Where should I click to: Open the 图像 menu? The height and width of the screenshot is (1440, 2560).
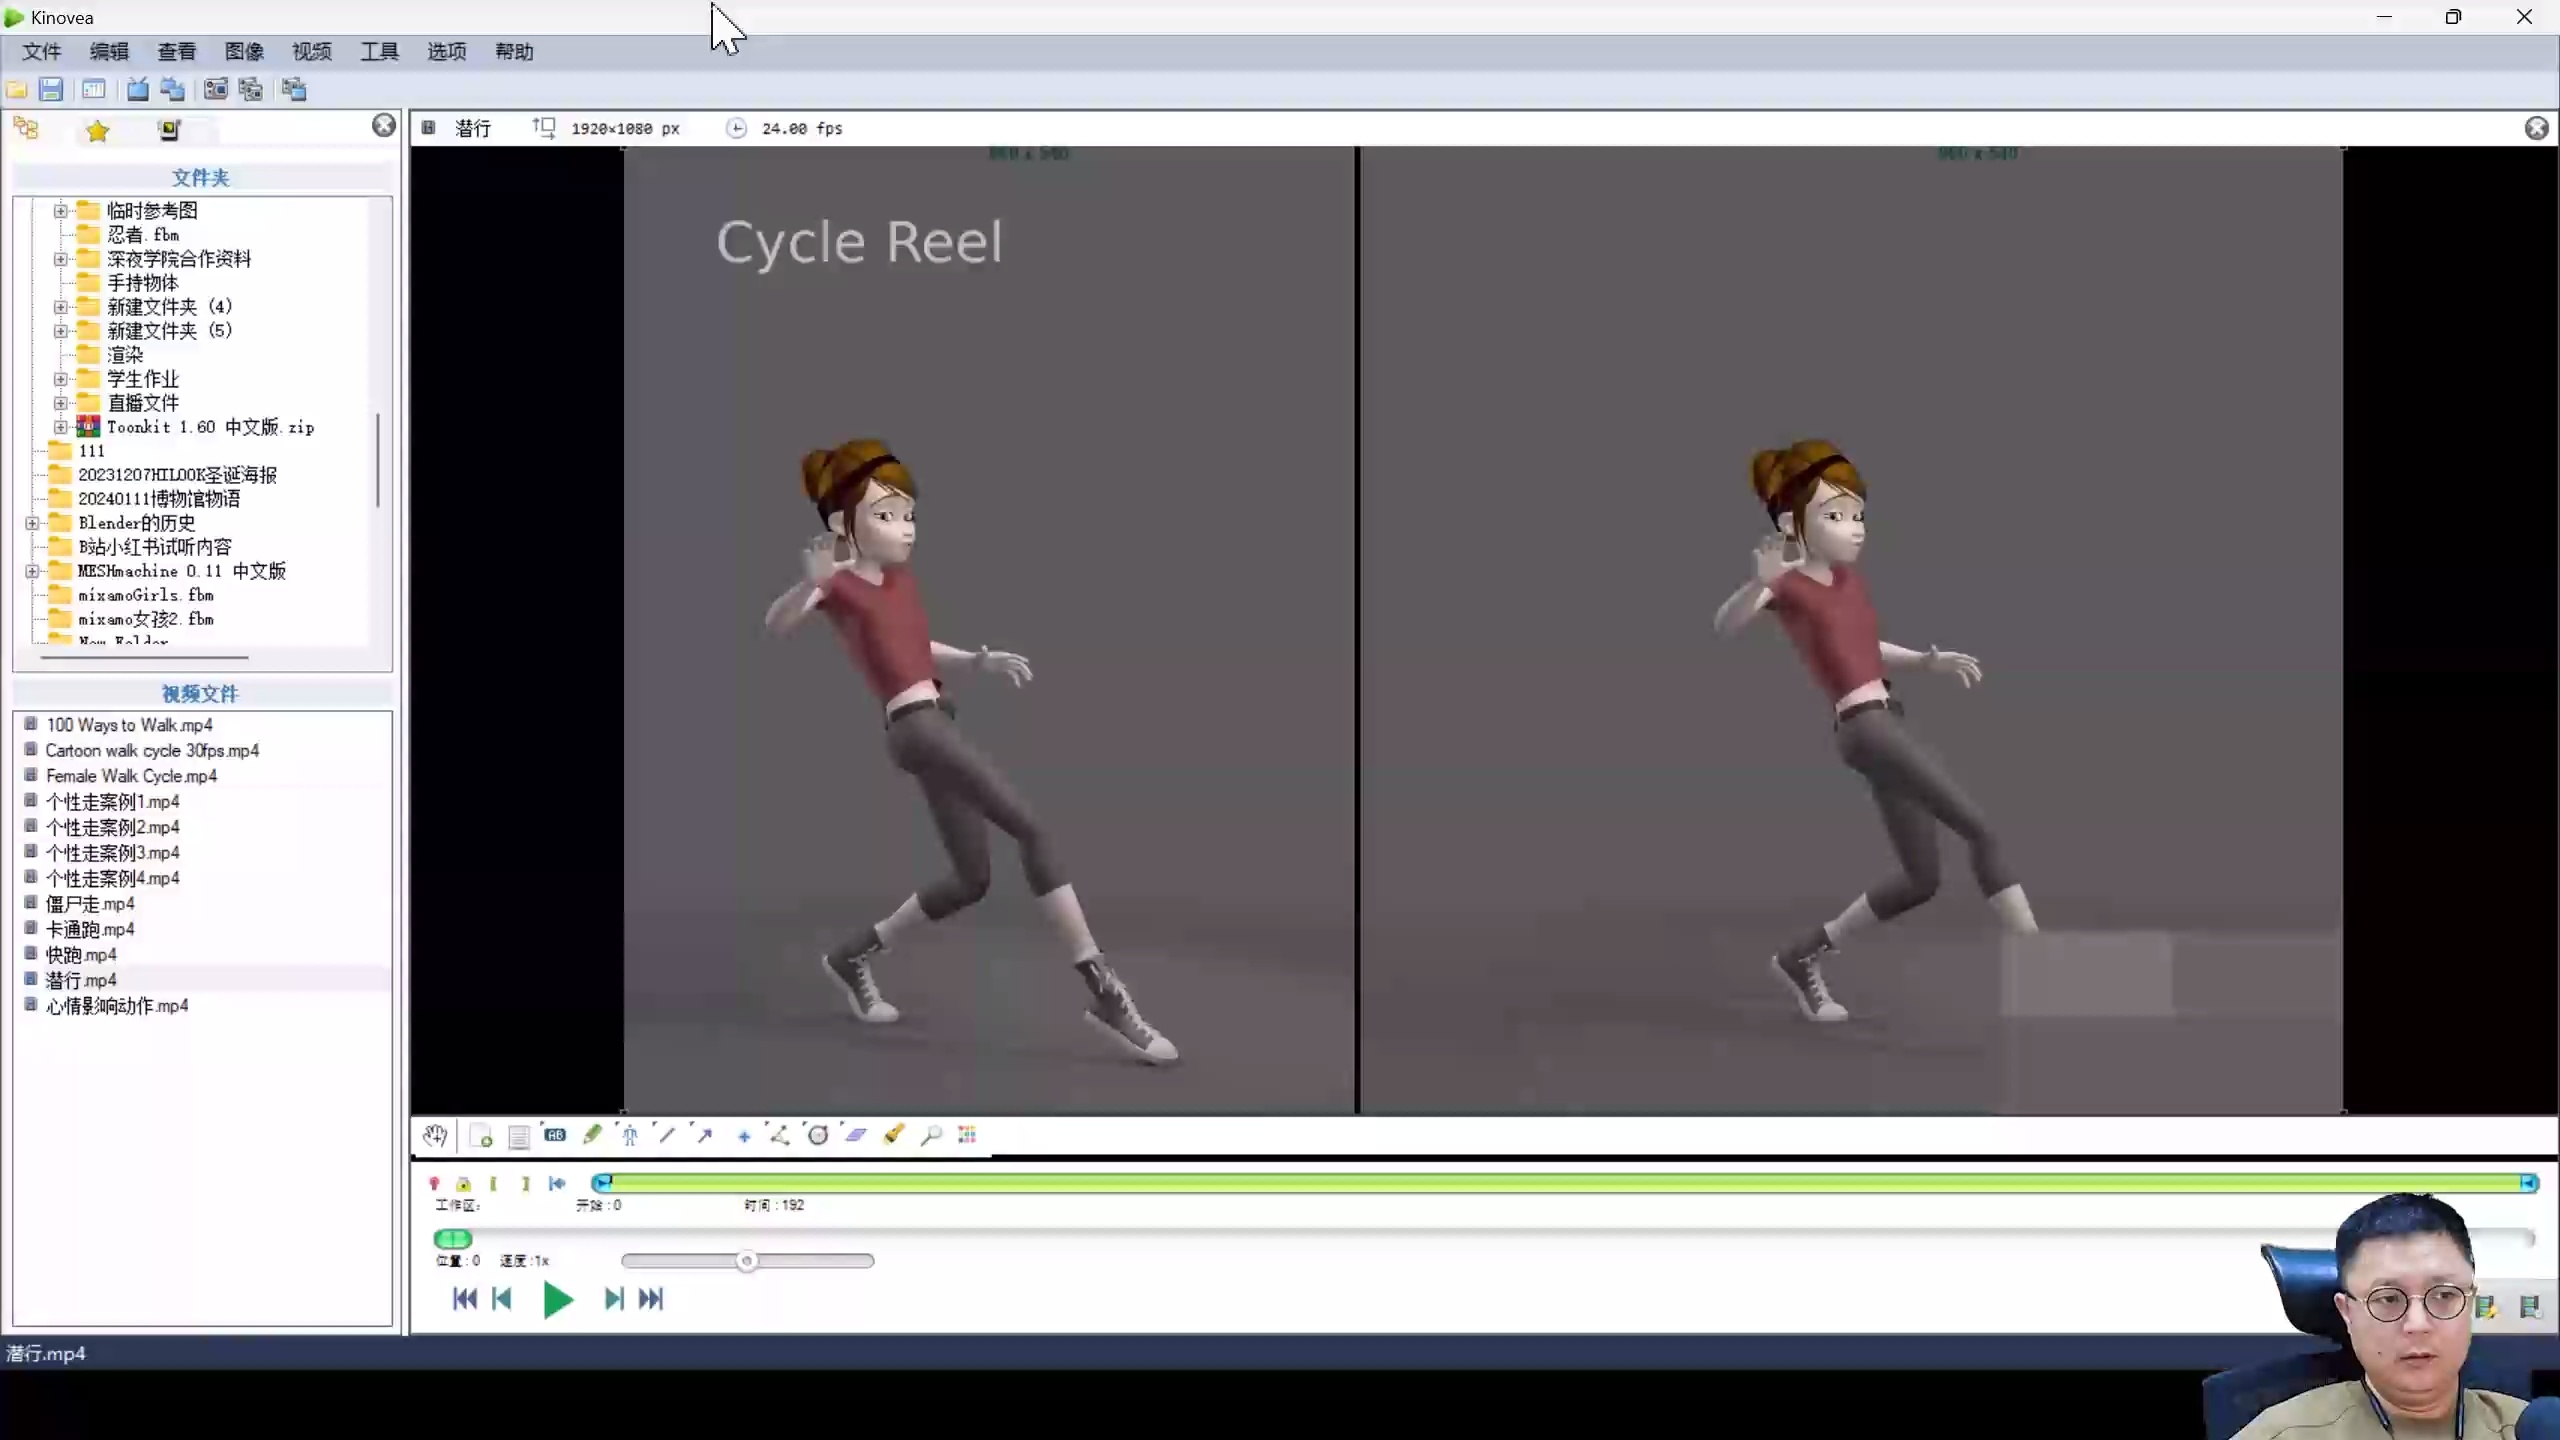[243, 52]
